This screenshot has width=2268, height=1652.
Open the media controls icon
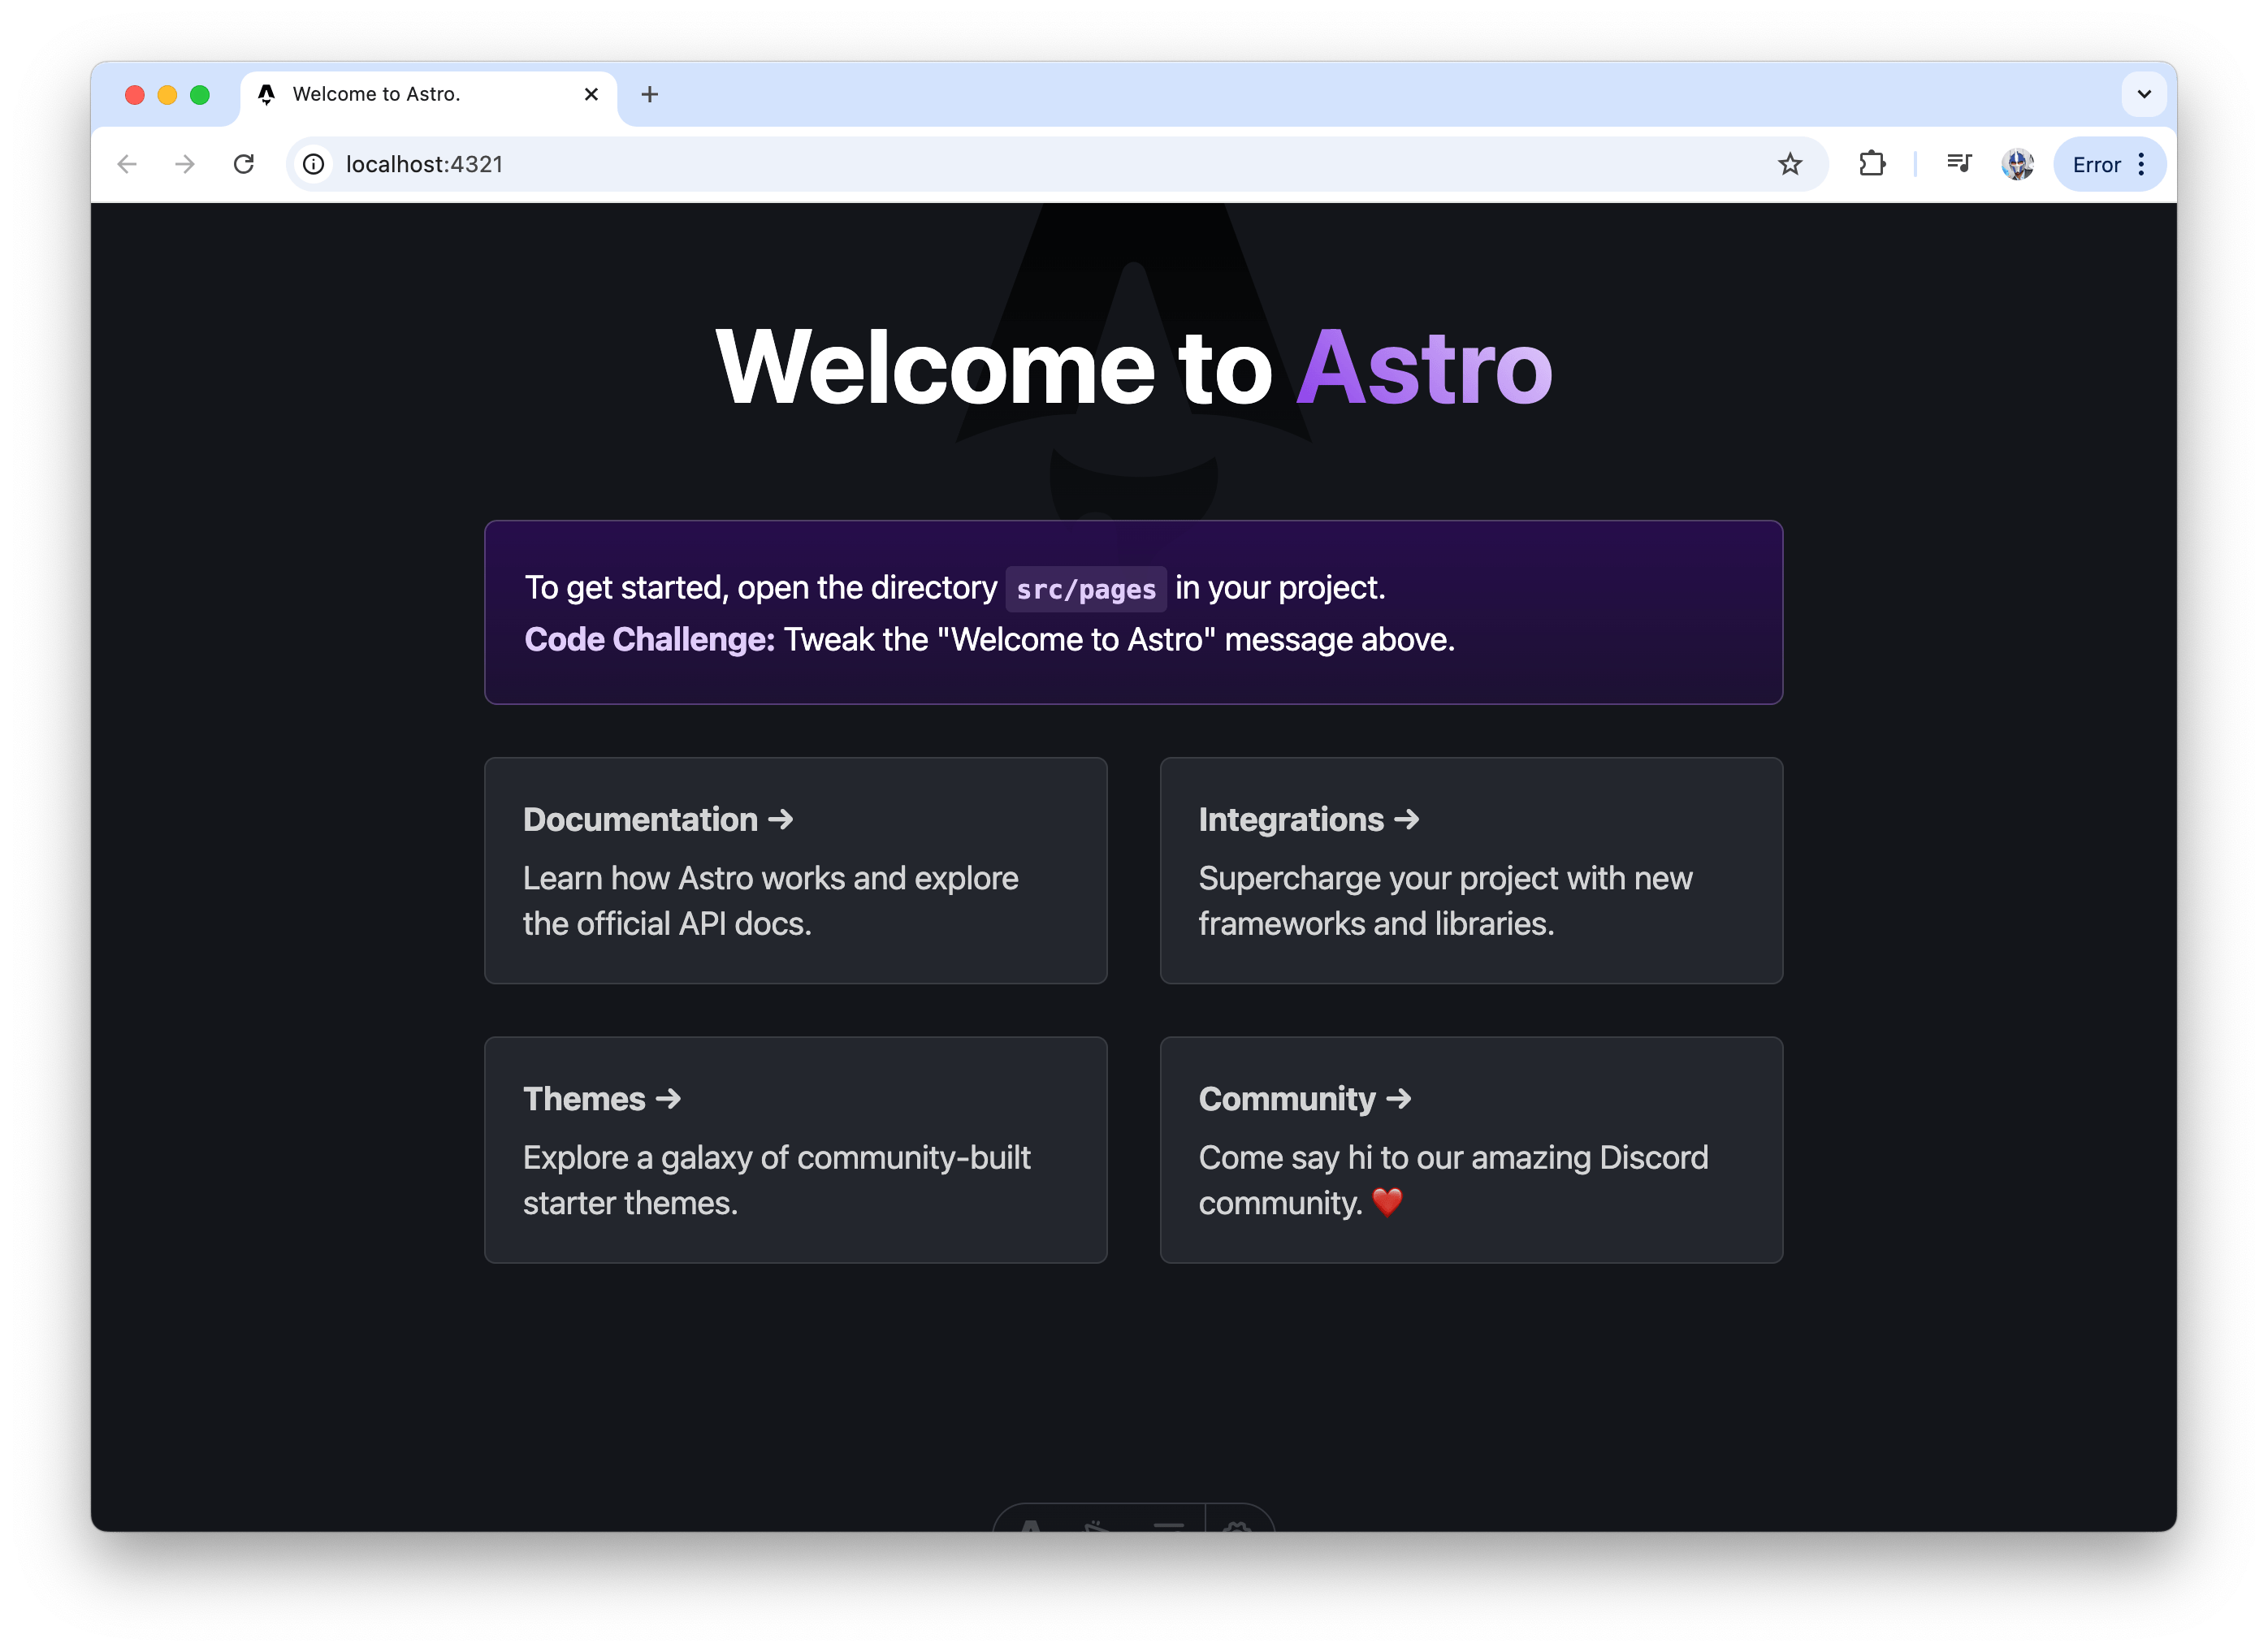(x=1959, y=164)
